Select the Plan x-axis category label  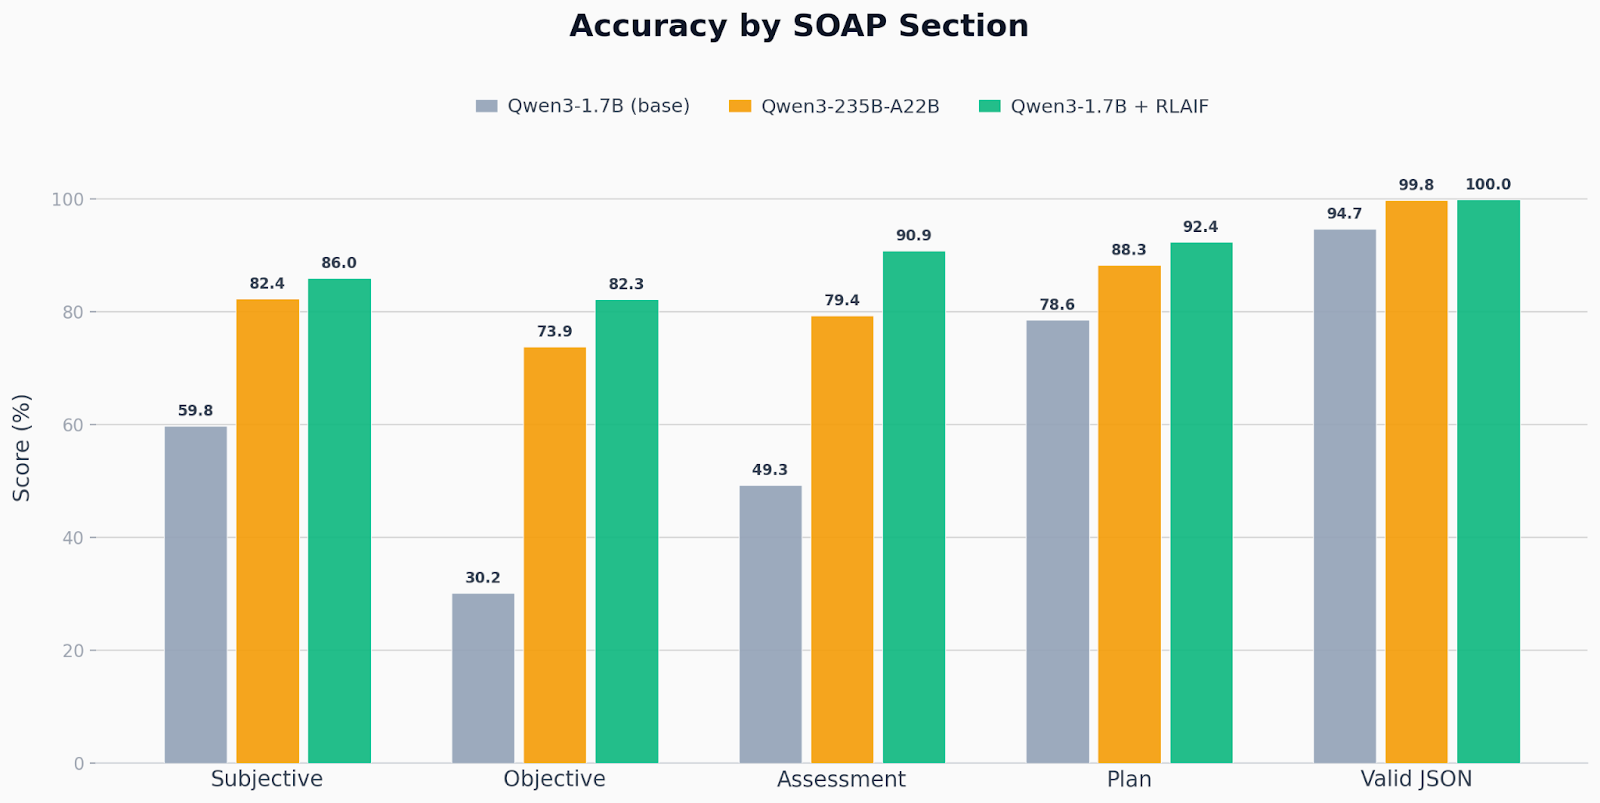(x=1129, y=780)
